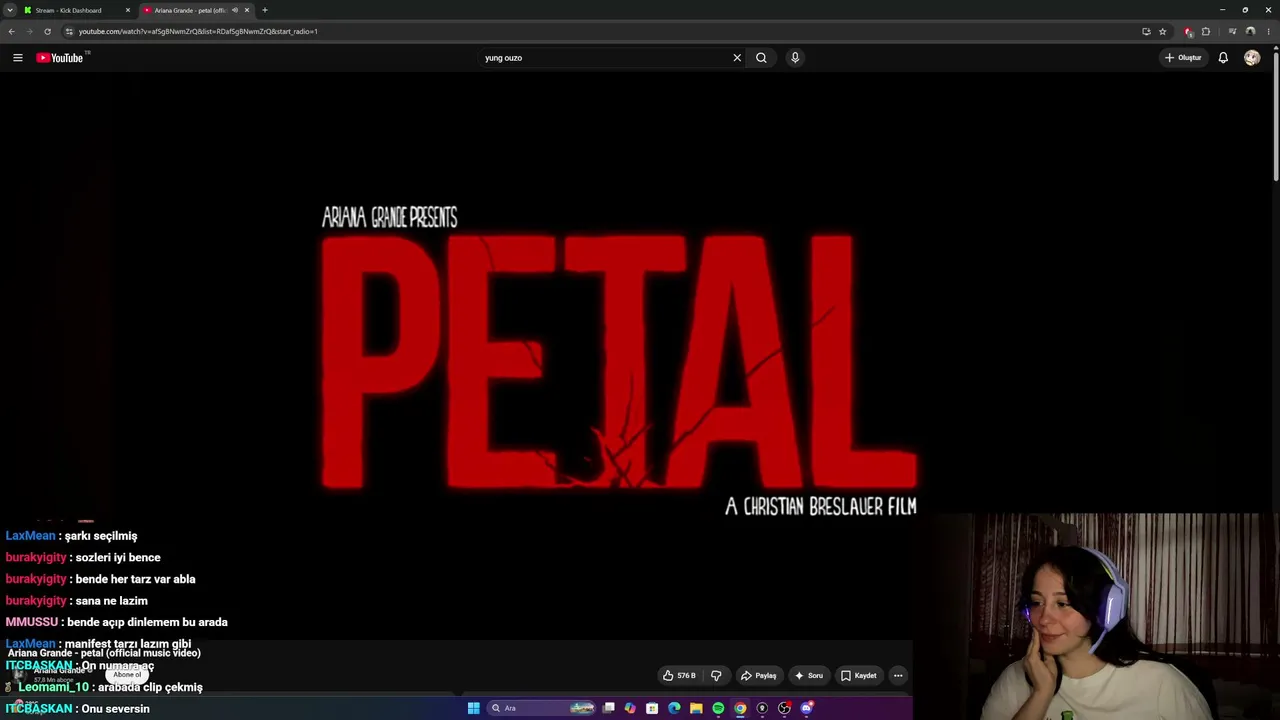Click the Oluştur create button
The height and width of the screenshot is (720, 1280).
pos(1183,58)
